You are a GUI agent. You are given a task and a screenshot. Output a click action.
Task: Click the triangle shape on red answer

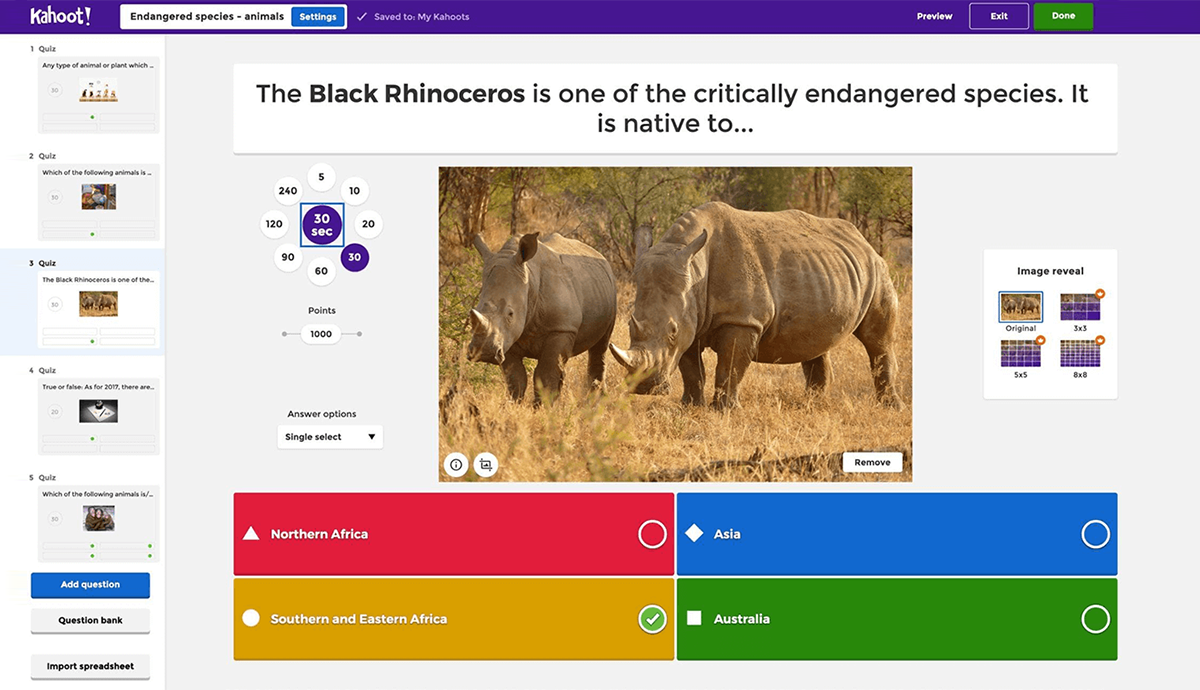coord(251,534)
